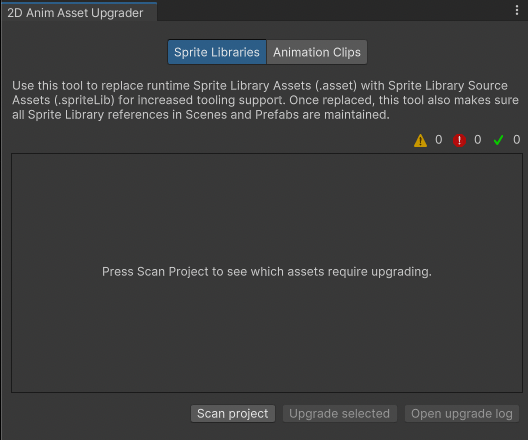
Task: Click the green checkmark success icon
Action: pos(498,140)
